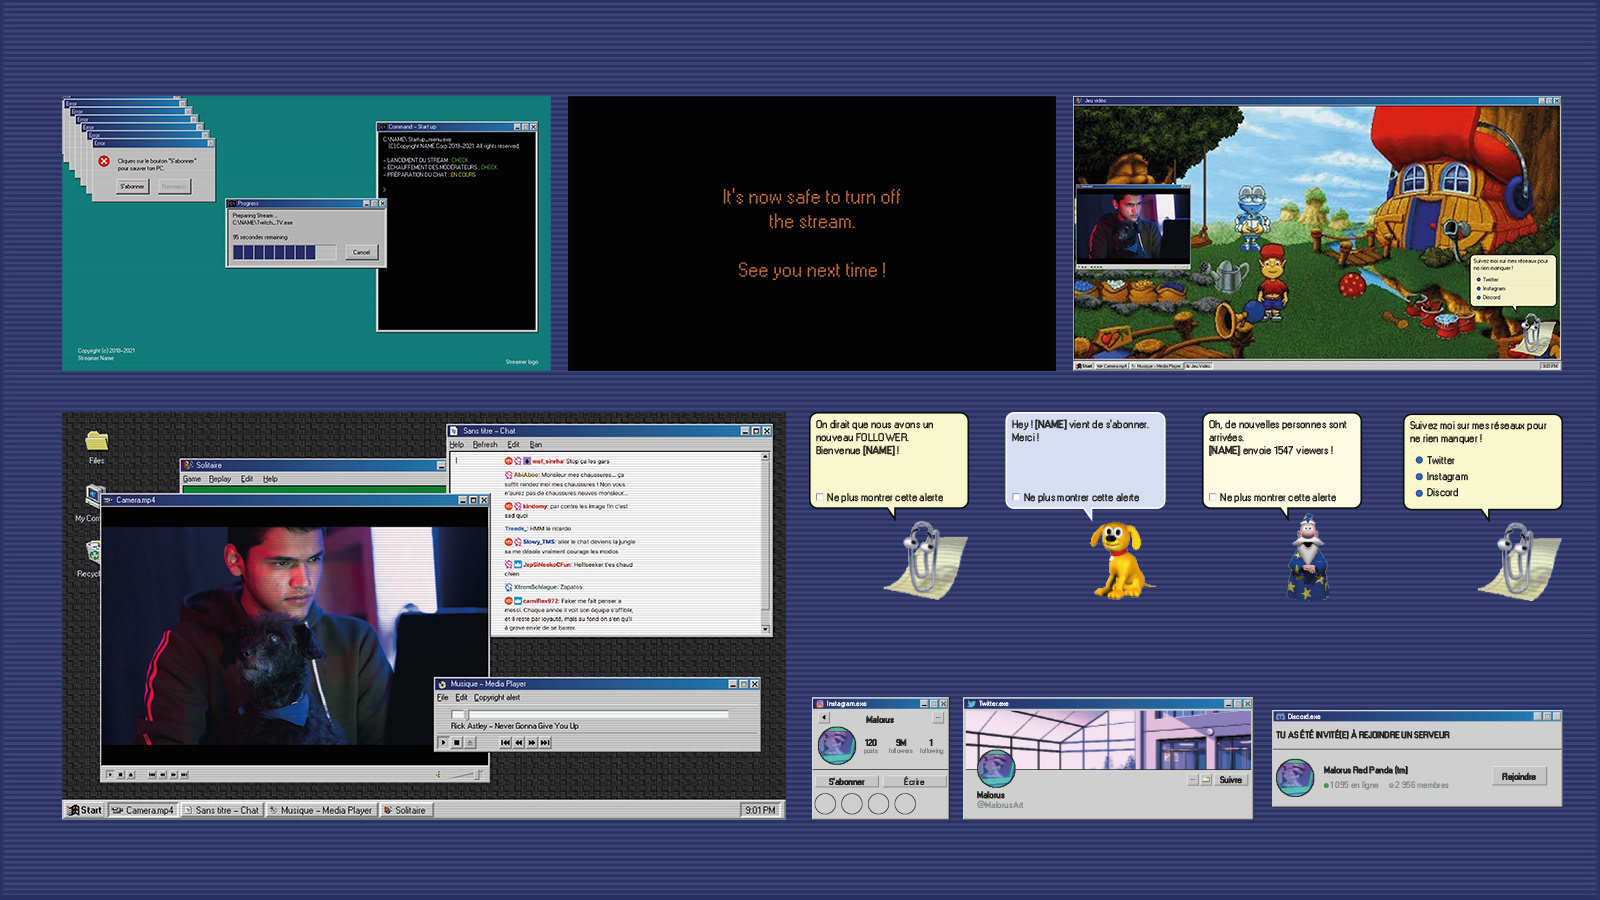Click 'Non merci' button in Error dialog
This screenshot has height=900, width=1600.
click(174, 186)
